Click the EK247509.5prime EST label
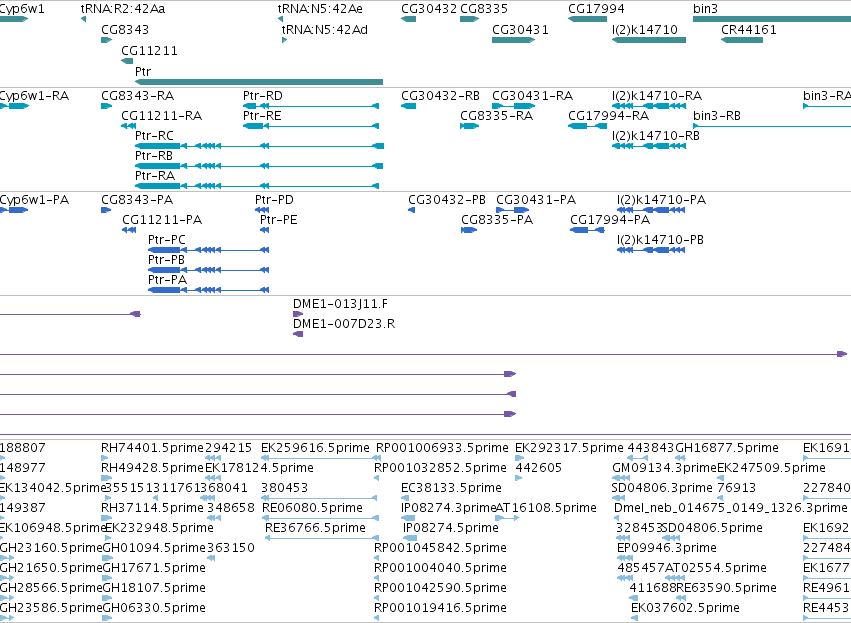Viewport: 851px width, 623px height. [772, 468]
